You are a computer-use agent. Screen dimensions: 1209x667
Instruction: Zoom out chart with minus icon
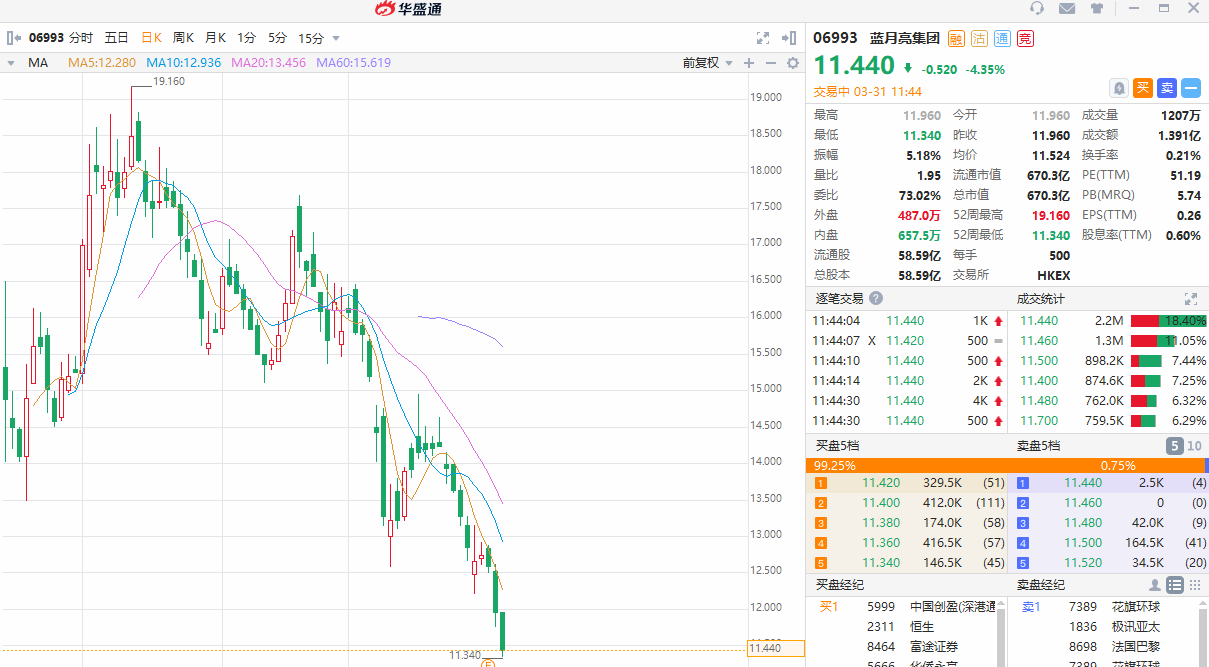[771, 63]
